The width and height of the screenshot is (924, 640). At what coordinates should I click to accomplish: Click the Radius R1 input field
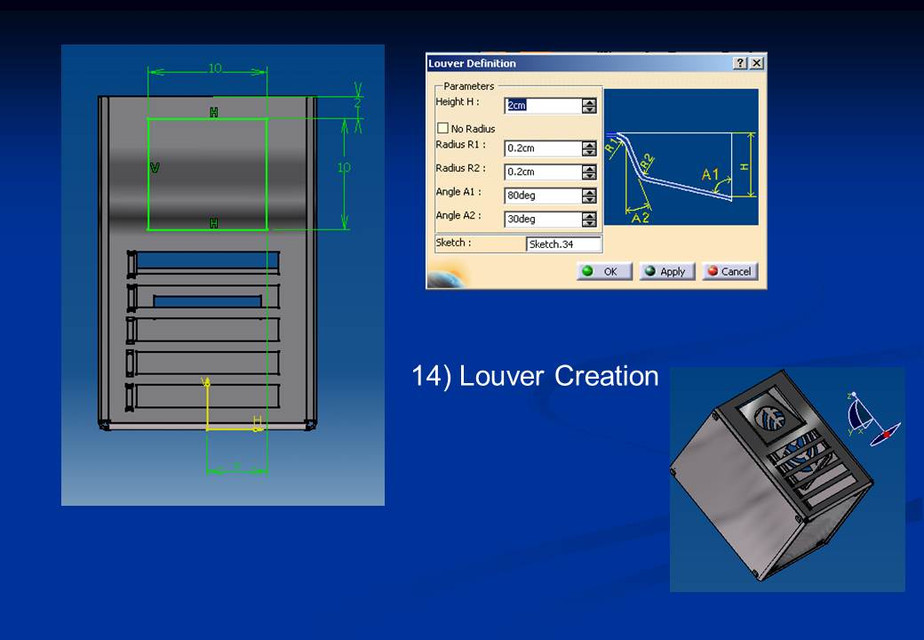point(543,148)
